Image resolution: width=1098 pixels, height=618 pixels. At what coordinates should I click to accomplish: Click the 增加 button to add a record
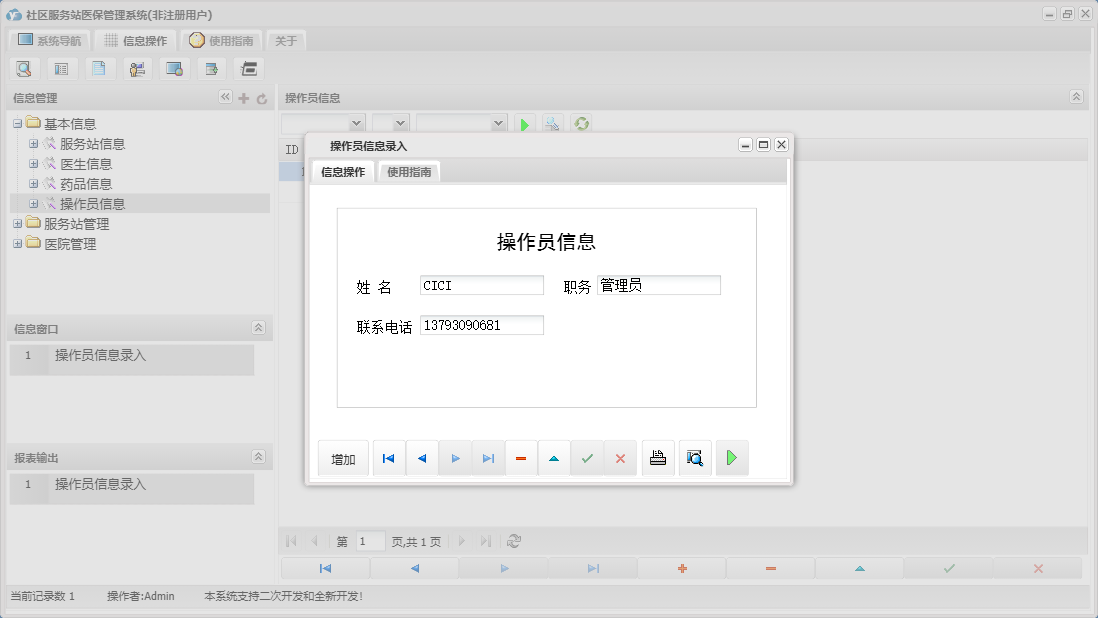point(343,457)
